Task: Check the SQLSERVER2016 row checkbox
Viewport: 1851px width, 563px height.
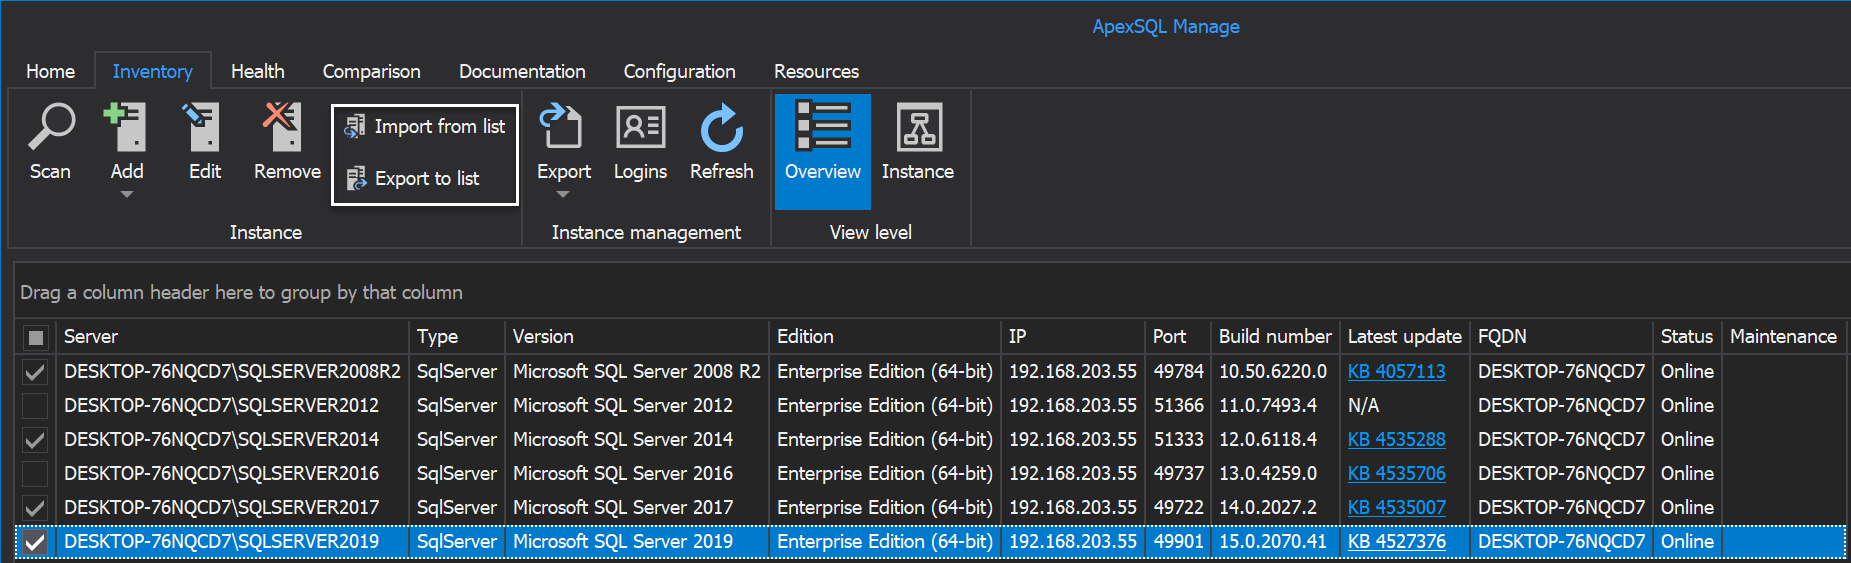Action: coord(35,474)
